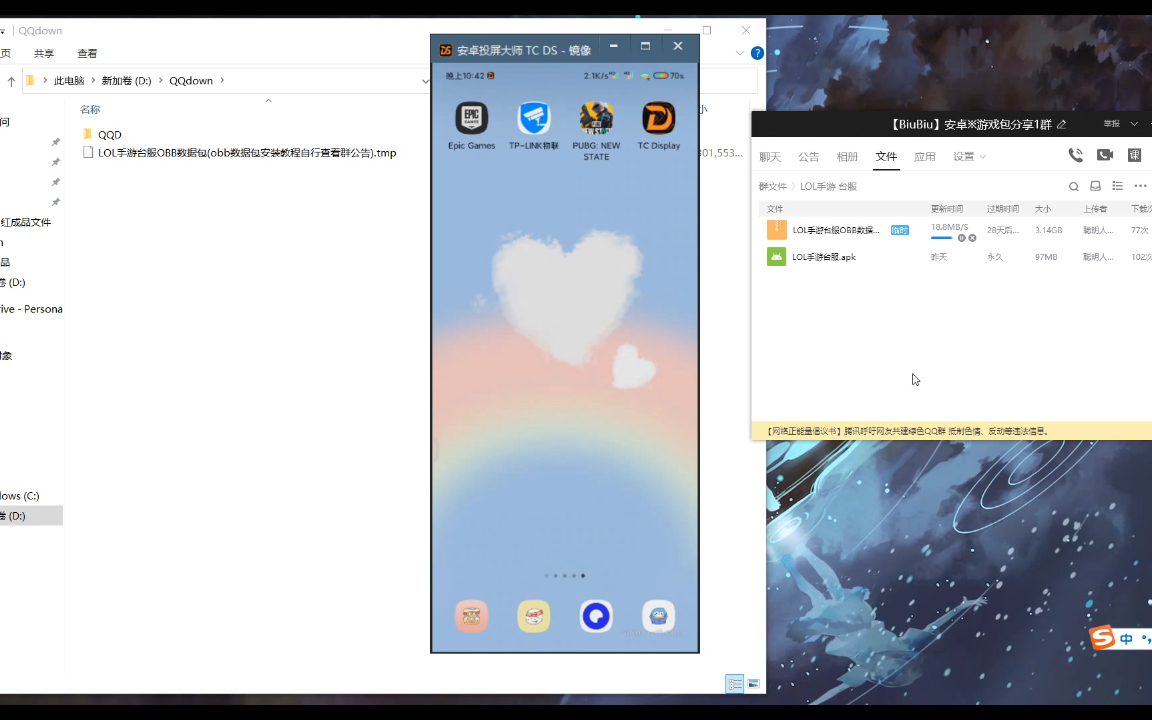The image size is (1152, 720).
Task: Open the TC Display app
Action: [658, 118]
